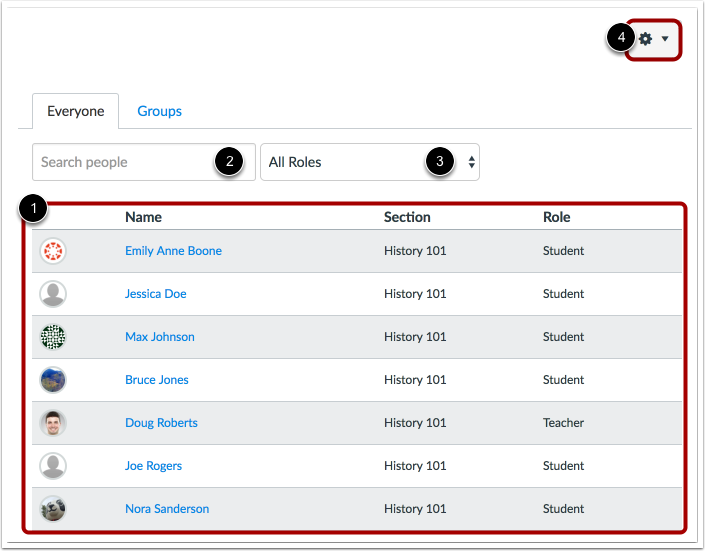Click Nora Sanderson's panda avatar

tap(53, 509)
